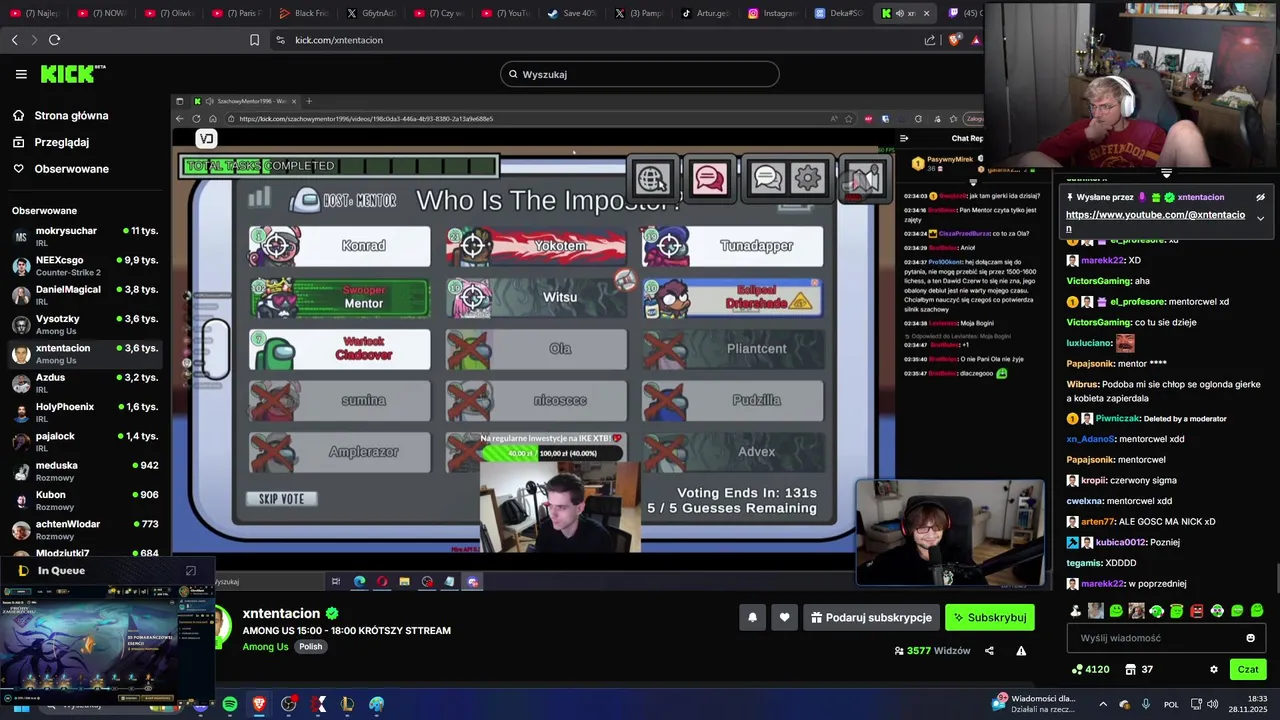Click the browser share icon near address bar
1280x720 pixels.
pyautogui.click(x=930, y=40)
